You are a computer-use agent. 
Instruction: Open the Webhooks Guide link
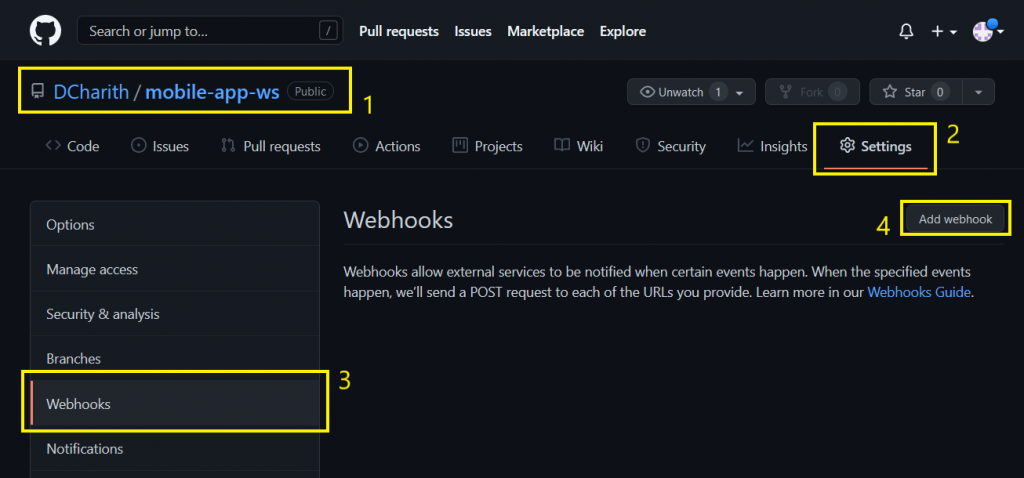tap(918, 292)
